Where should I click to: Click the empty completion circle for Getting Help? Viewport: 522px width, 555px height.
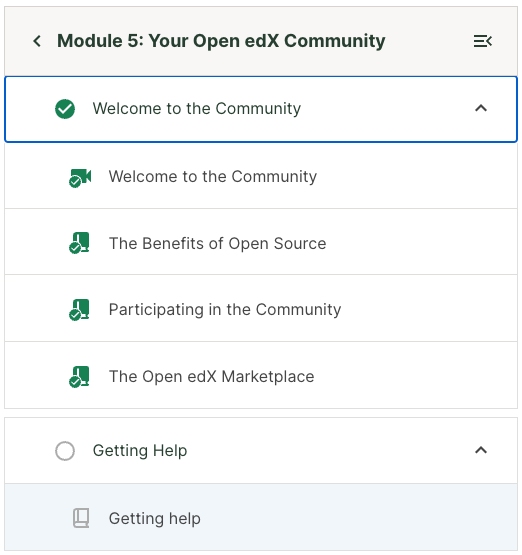tap(65, 451)
